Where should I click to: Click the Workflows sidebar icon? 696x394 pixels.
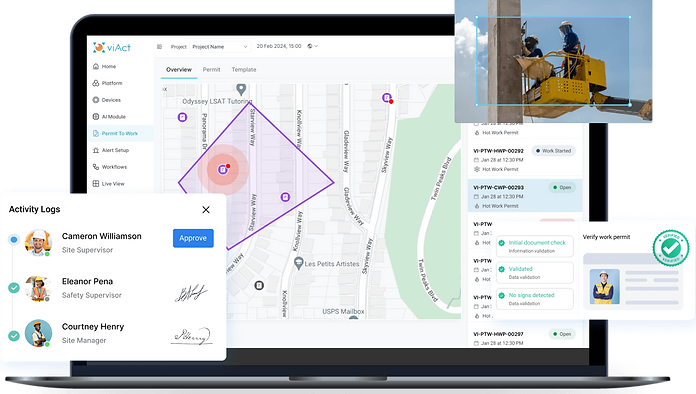pos(95,167)
